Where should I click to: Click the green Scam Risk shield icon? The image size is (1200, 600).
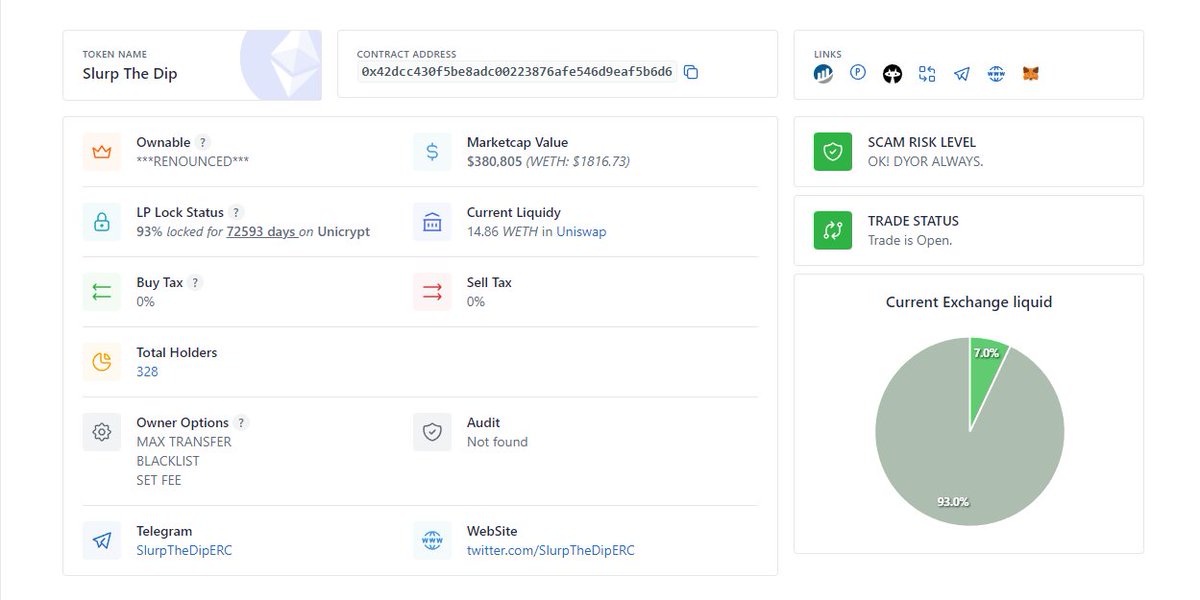[x=833, y=152]
